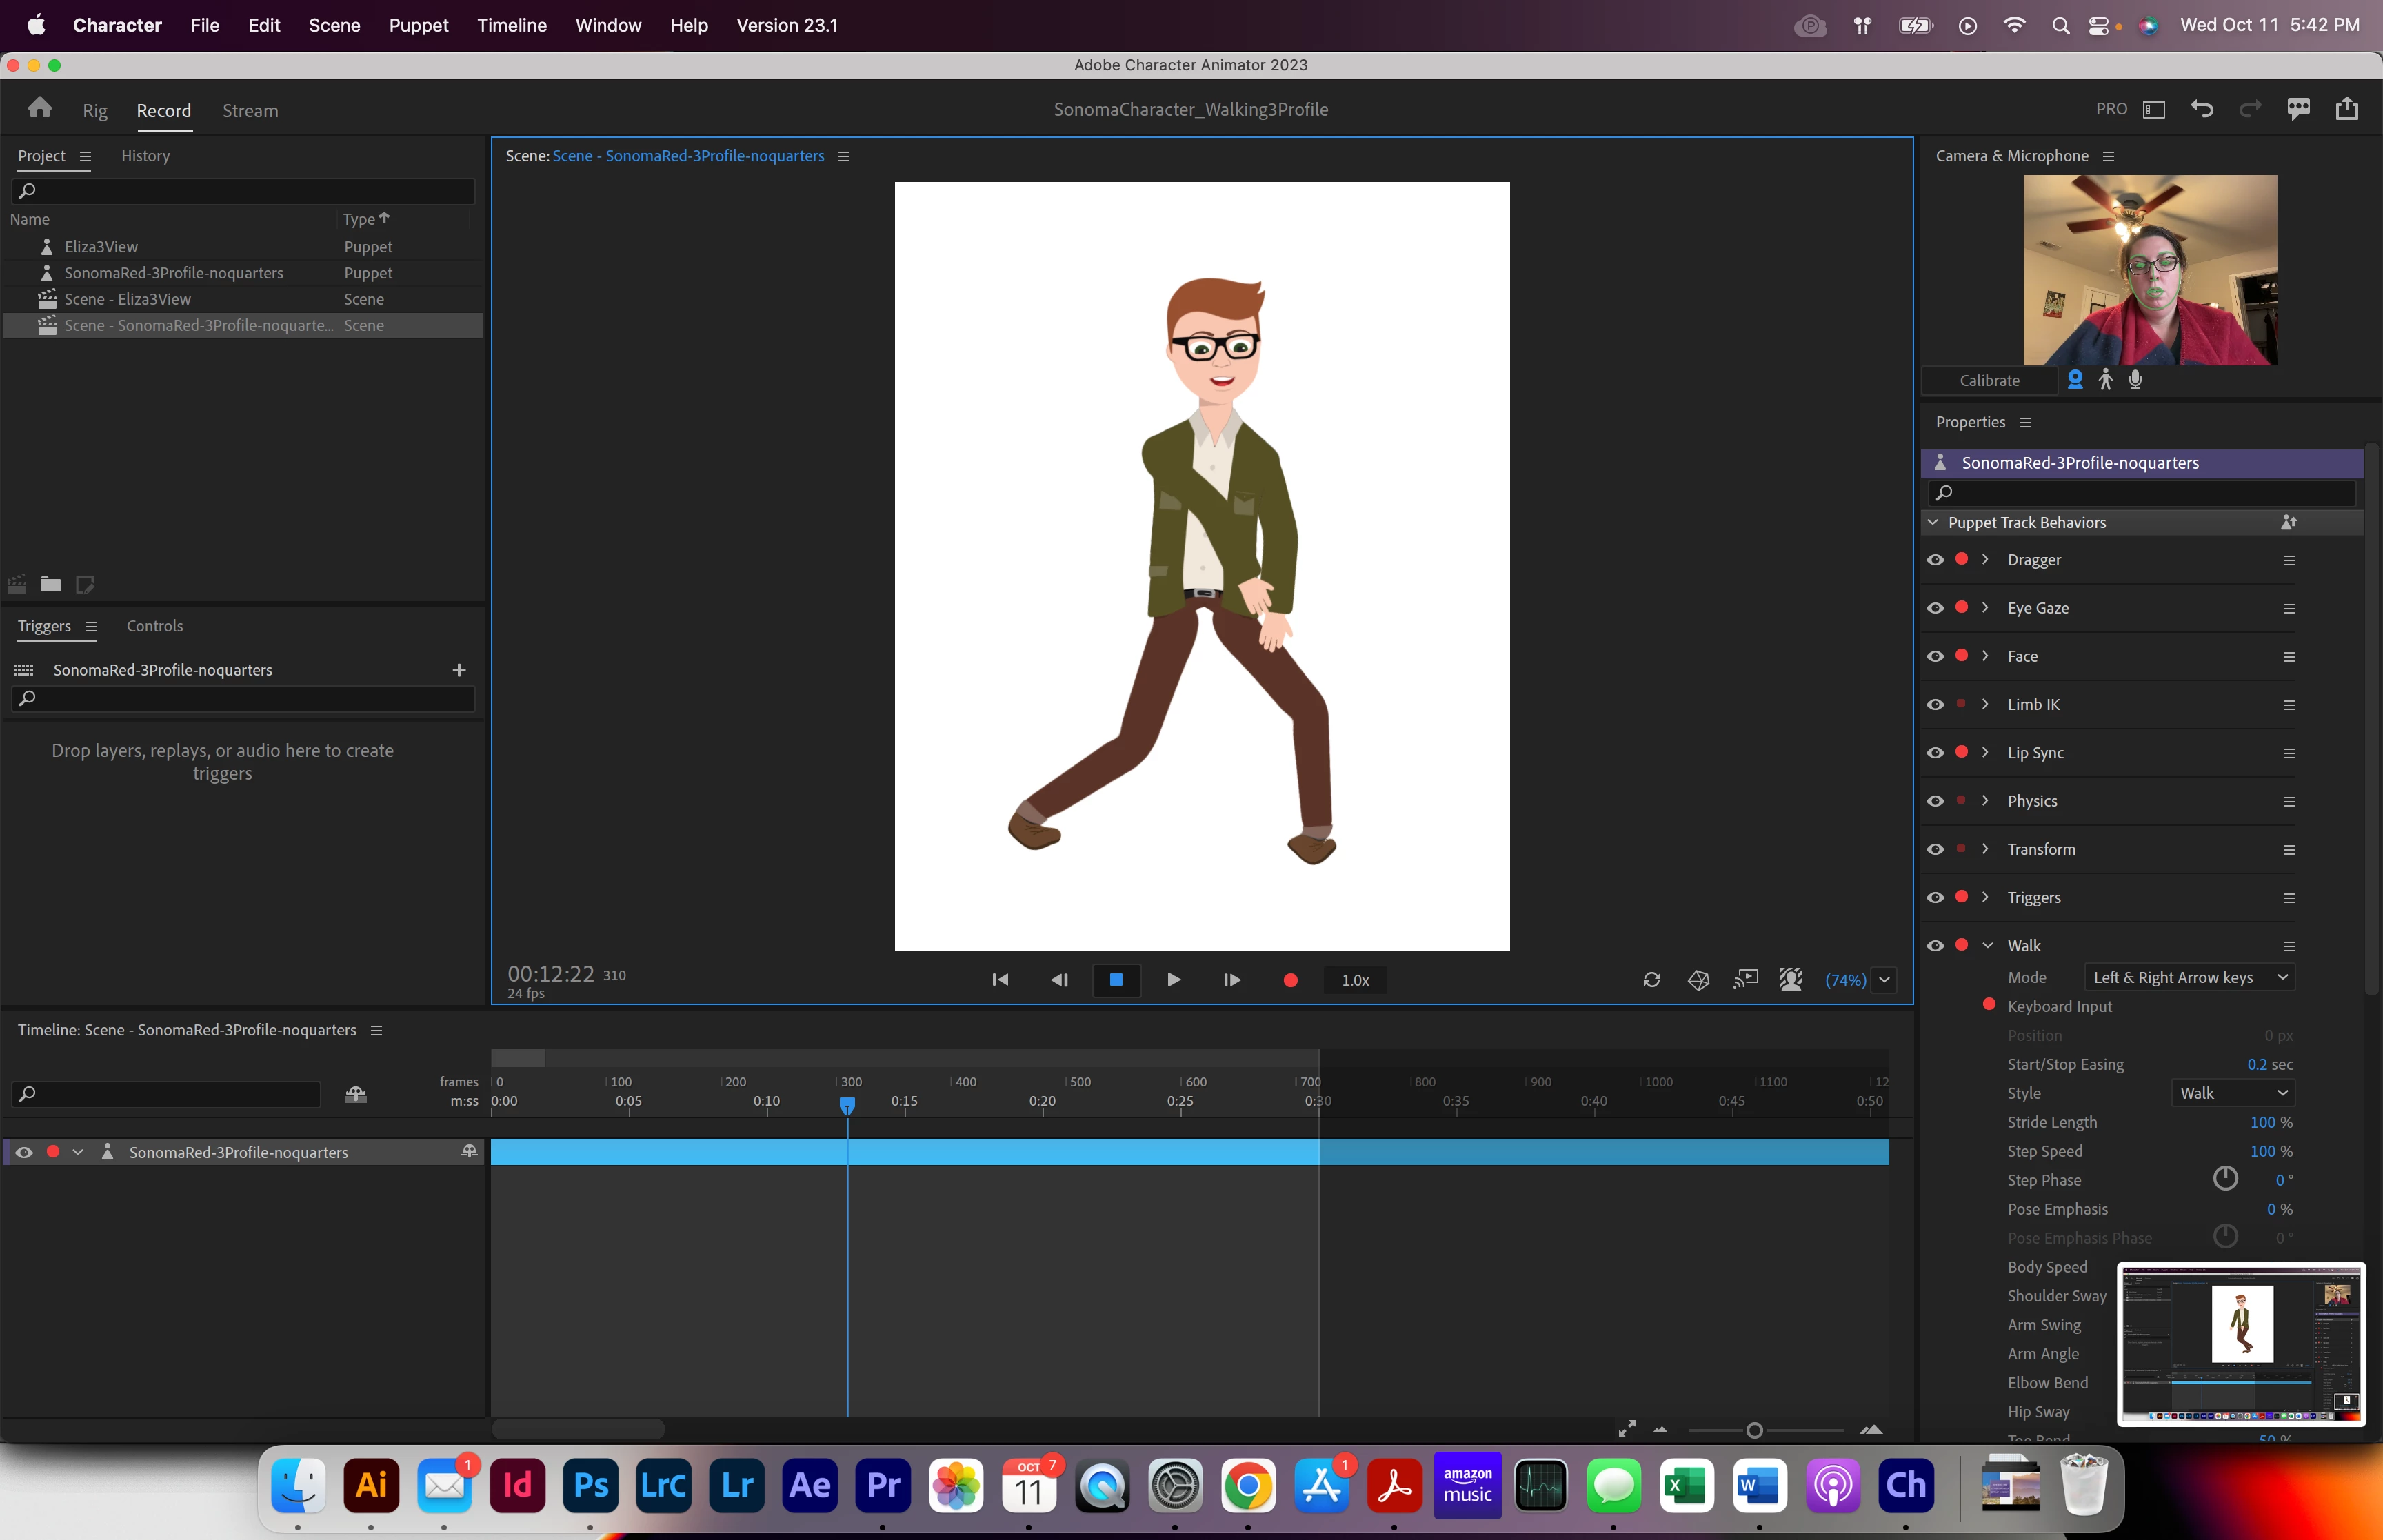Viewport: 2383px width, 1540px height.
Task: Toggle timeline puppet track visibility eye
Action: [x=24, y=1152]
